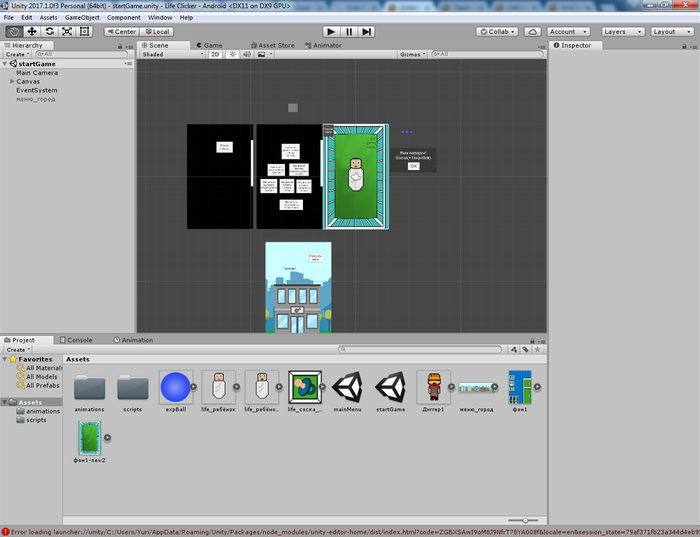Open the Shaded draw mode dropdown
This screenshot has width=700, height=537.
[x=172, y=54]
